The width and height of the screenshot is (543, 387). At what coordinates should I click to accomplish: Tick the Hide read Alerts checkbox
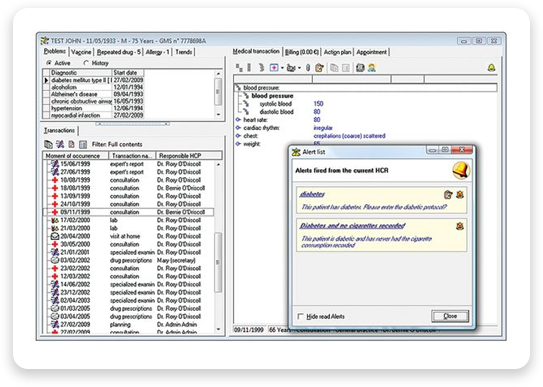click(300, 316)
